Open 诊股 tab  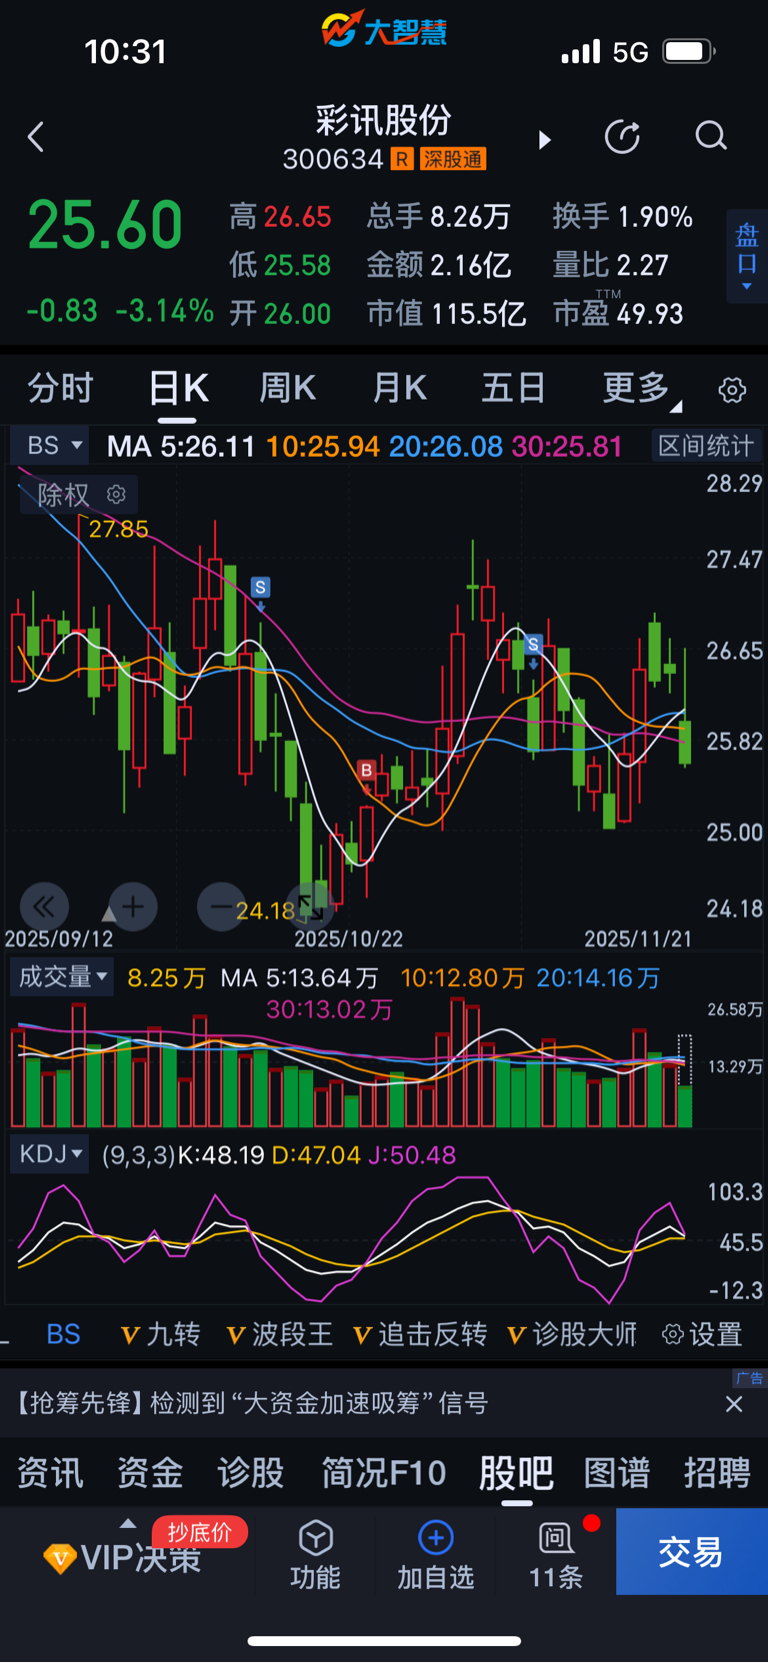[x=251, y=1473]
